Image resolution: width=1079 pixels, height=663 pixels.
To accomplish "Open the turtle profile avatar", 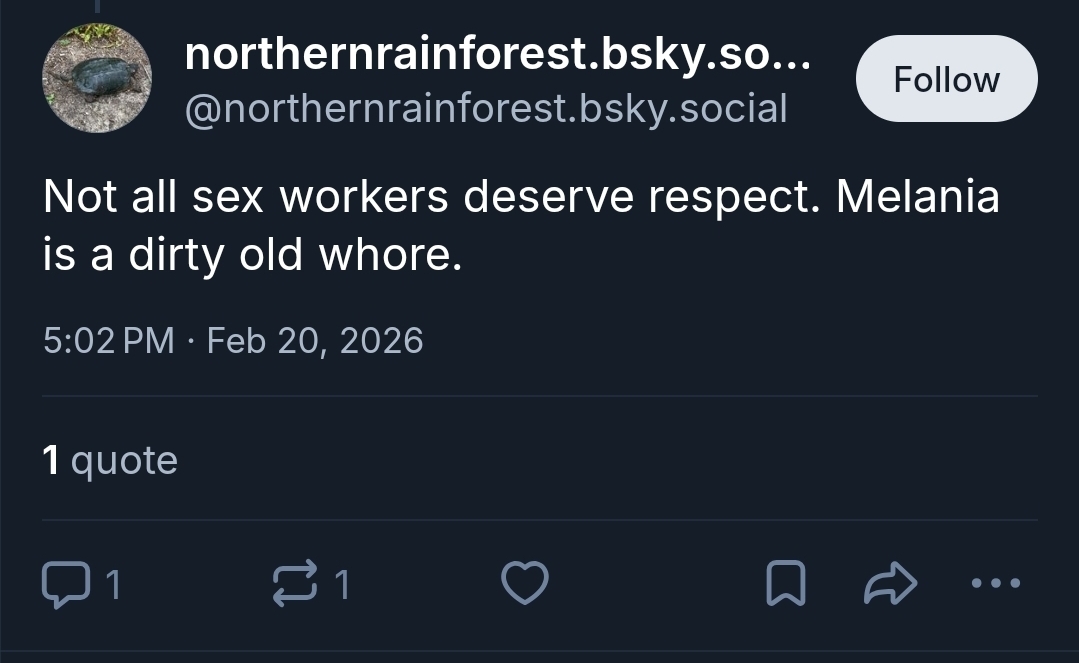I will tap(97, 79).
